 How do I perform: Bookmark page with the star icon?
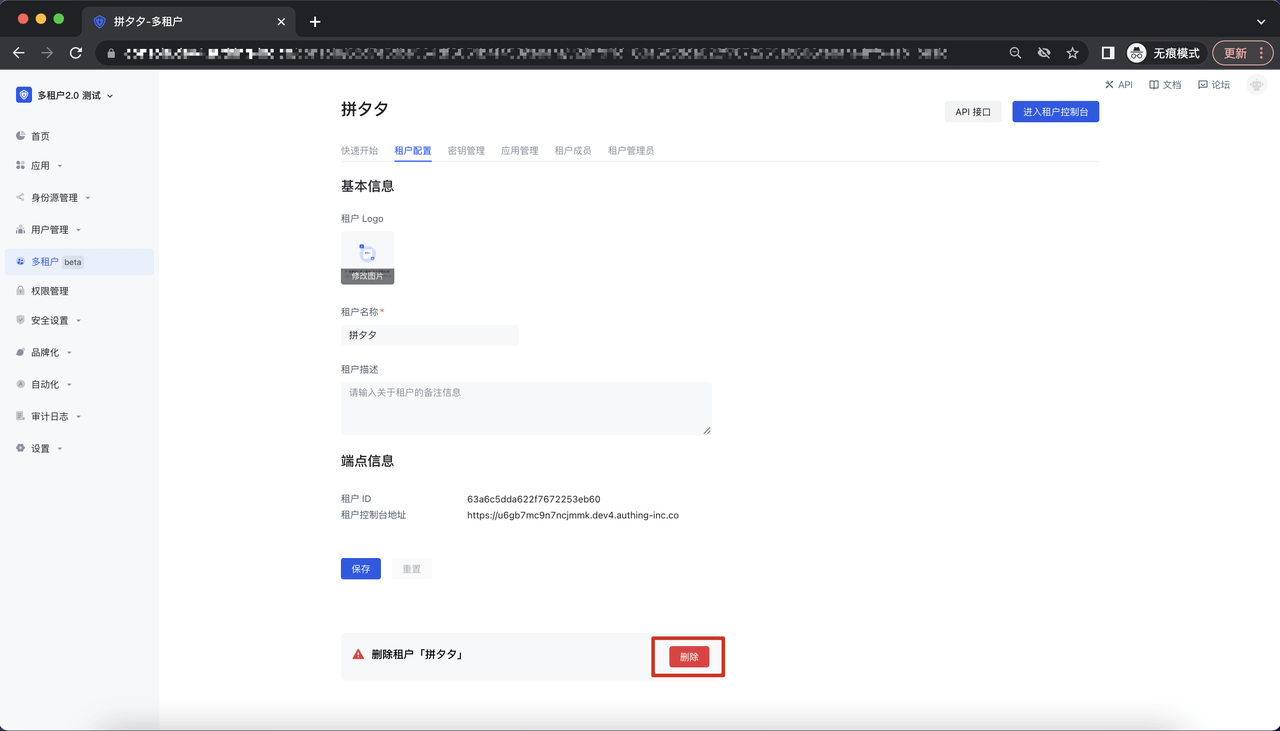(1072, 53)
